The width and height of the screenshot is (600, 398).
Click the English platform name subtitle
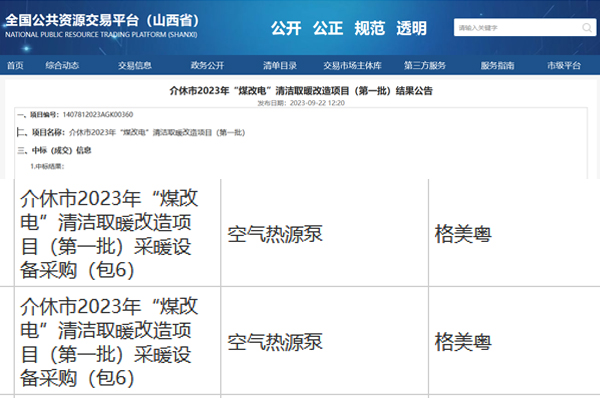(101, 34)
